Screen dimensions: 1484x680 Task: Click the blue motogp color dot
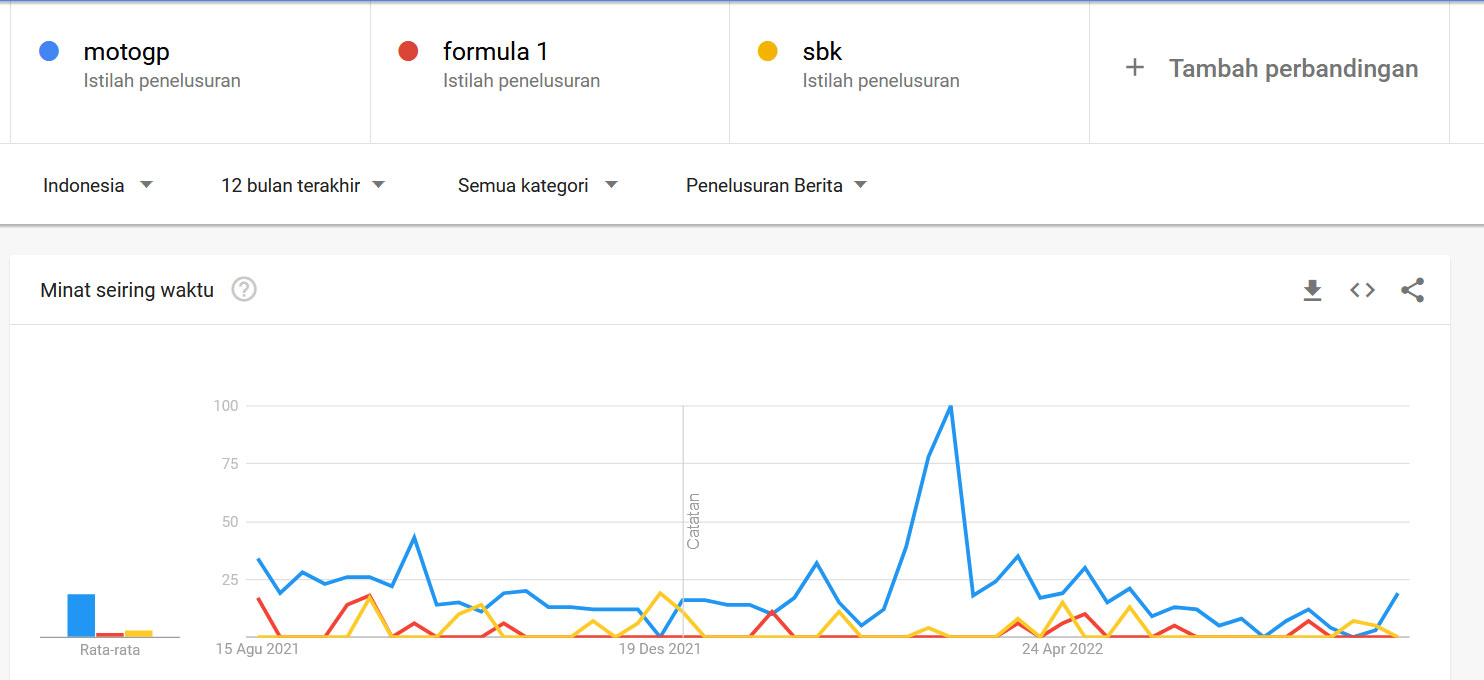(x=48, y=51)
